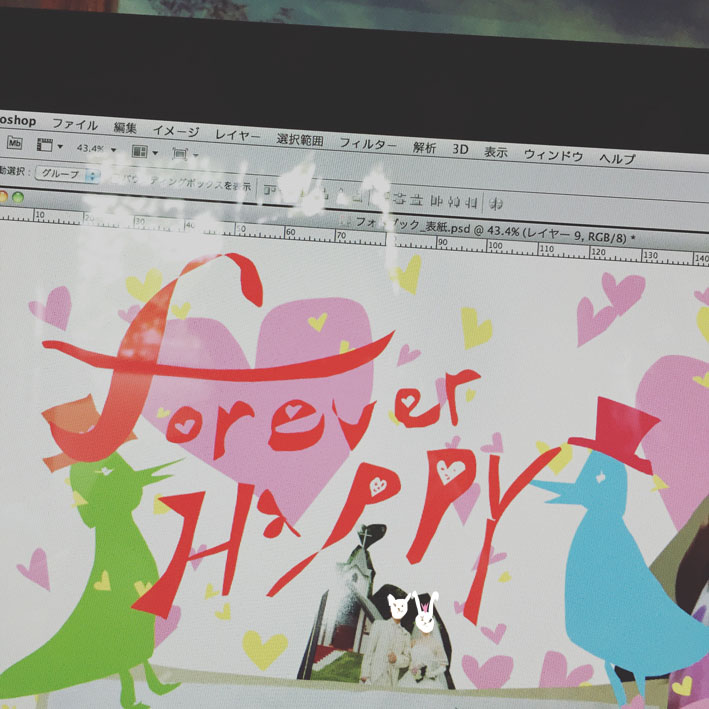
Task: Click the screen mode icon
Action: tap(180, 154)
